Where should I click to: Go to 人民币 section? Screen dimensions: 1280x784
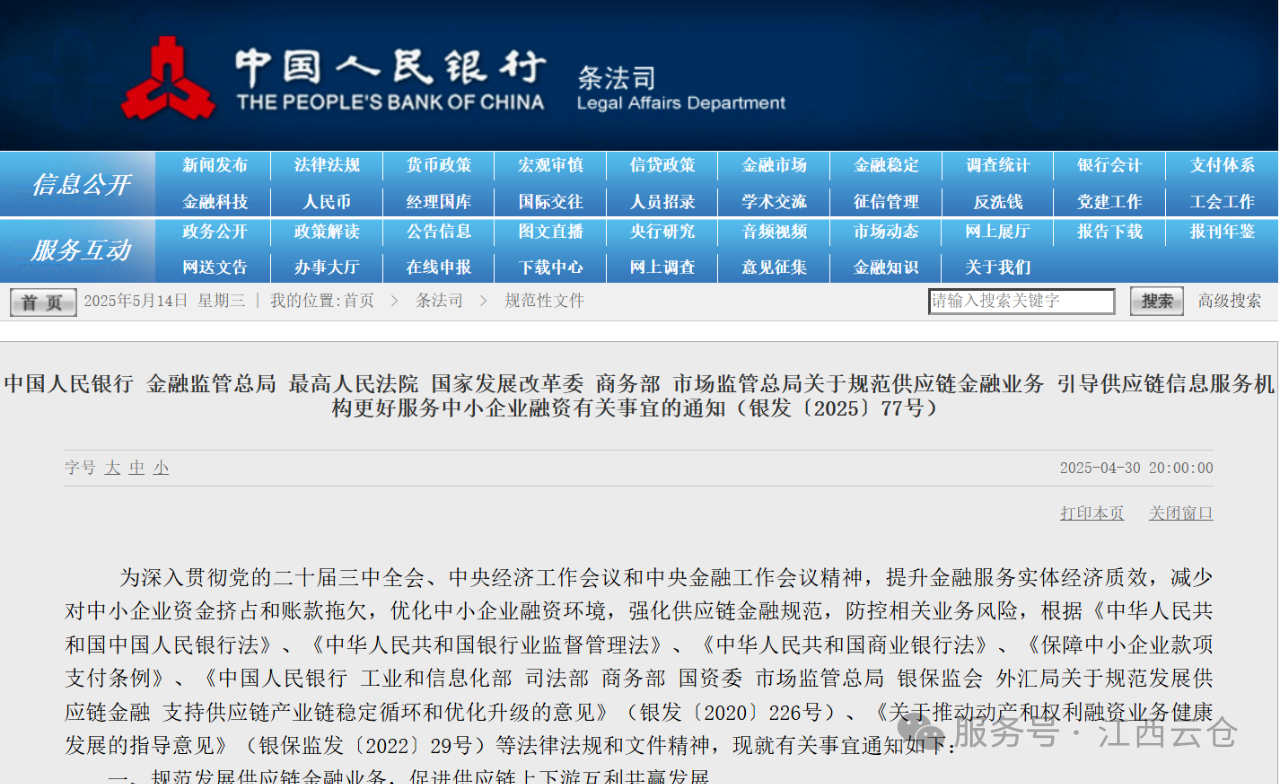click(327, 201)
